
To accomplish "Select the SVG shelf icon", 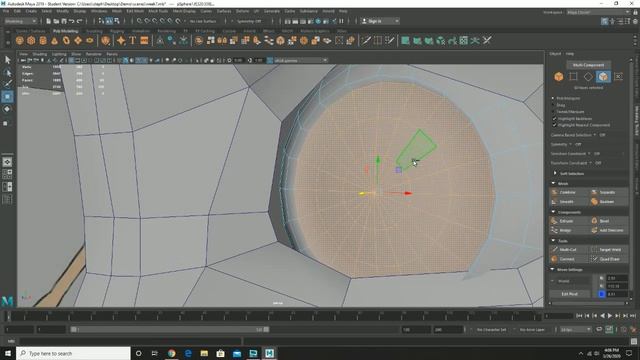I will click(144, 40).
